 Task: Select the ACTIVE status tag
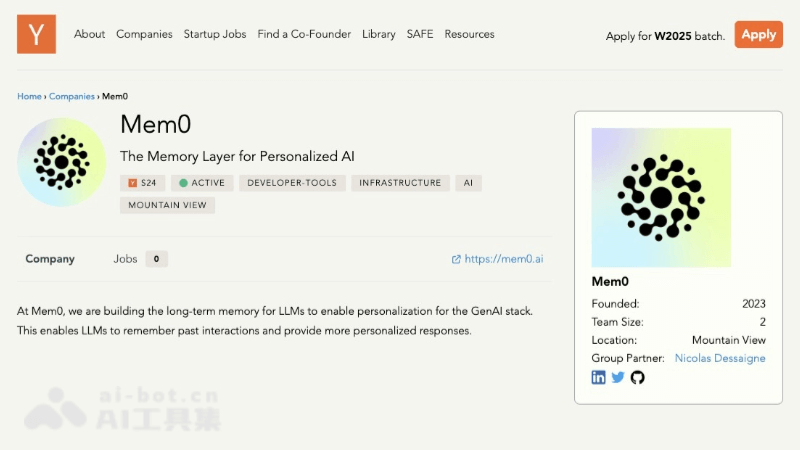(202, 183)
